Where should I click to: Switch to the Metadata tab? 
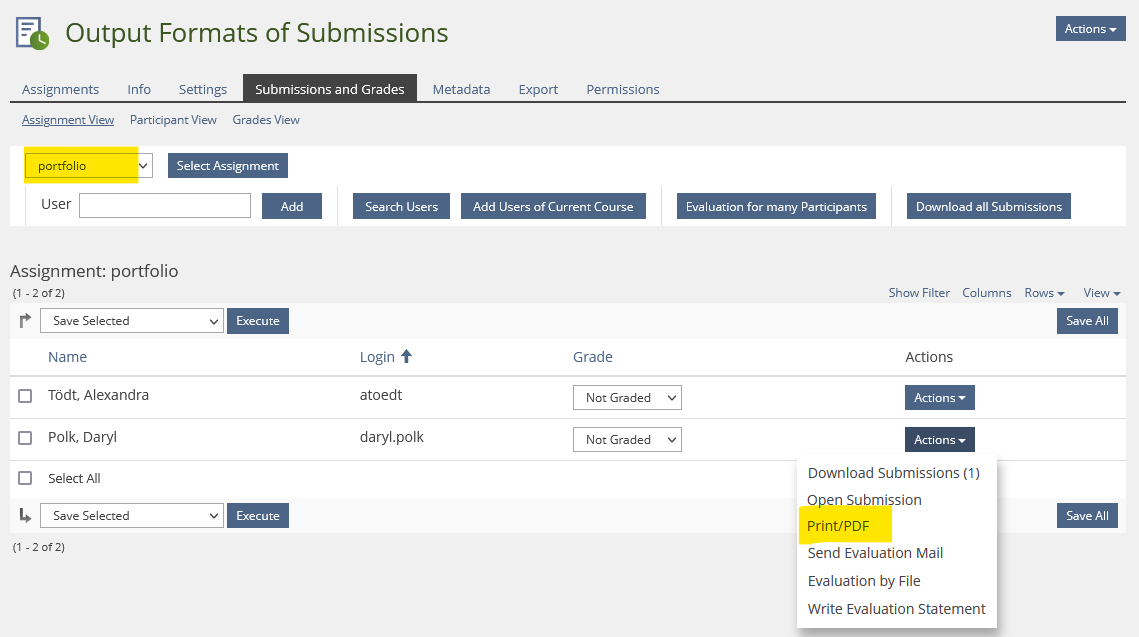click(461, 89)
